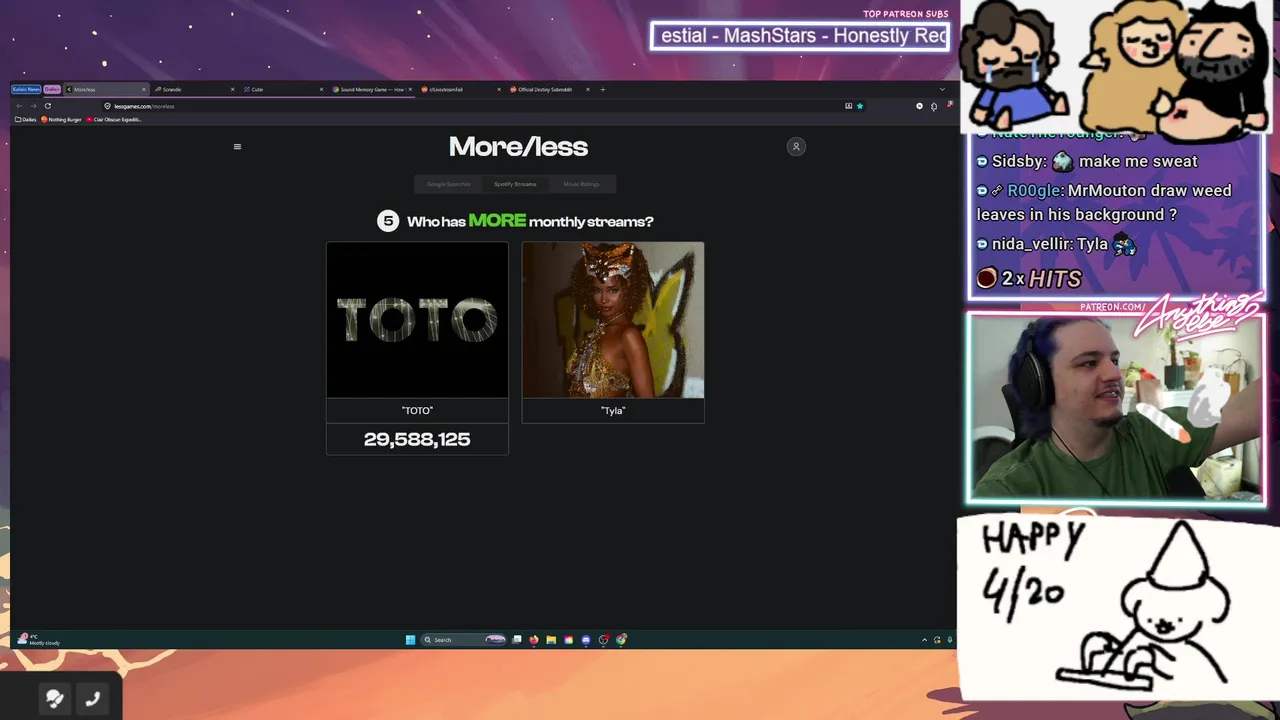Open Discord from the taskbar
1280x720 pixels.
tap(586, 640)
